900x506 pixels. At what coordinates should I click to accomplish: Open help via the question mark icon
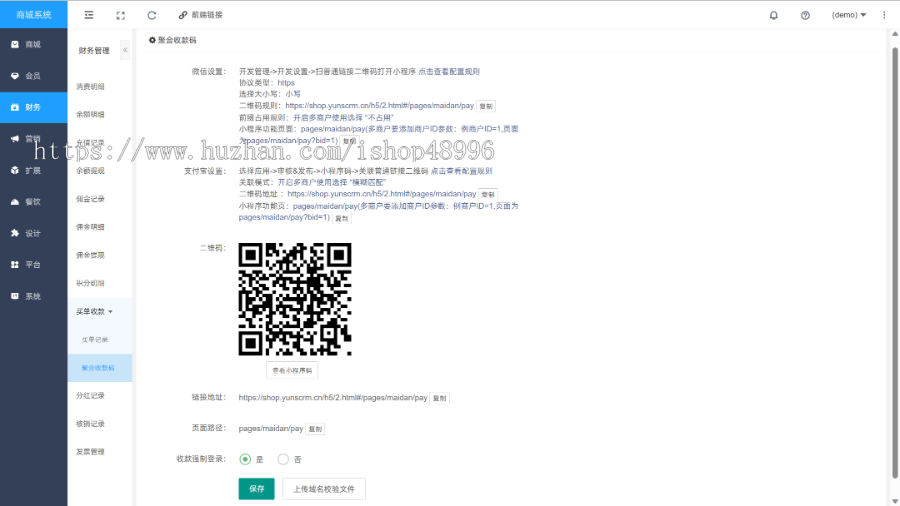pos(805,15)
